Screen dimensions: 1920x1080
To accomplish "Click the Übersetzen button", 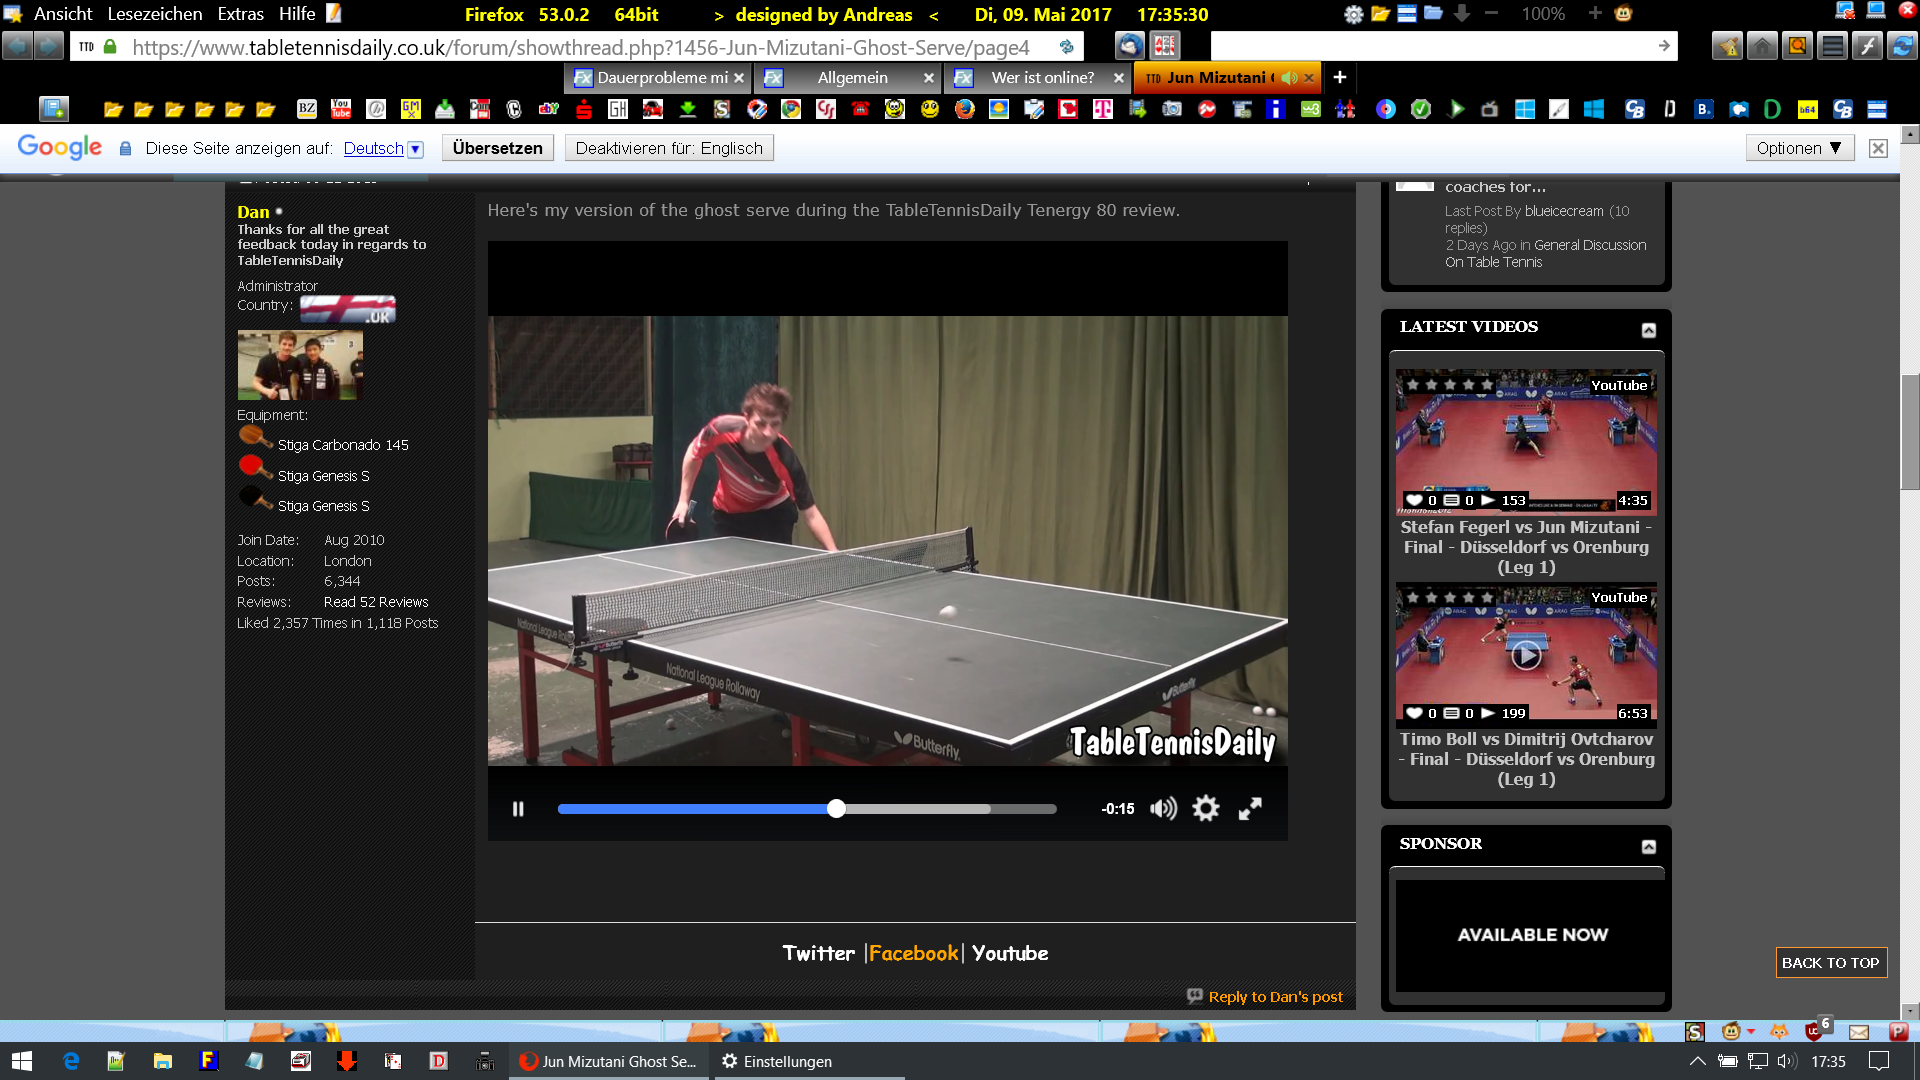I will [497, 148].
